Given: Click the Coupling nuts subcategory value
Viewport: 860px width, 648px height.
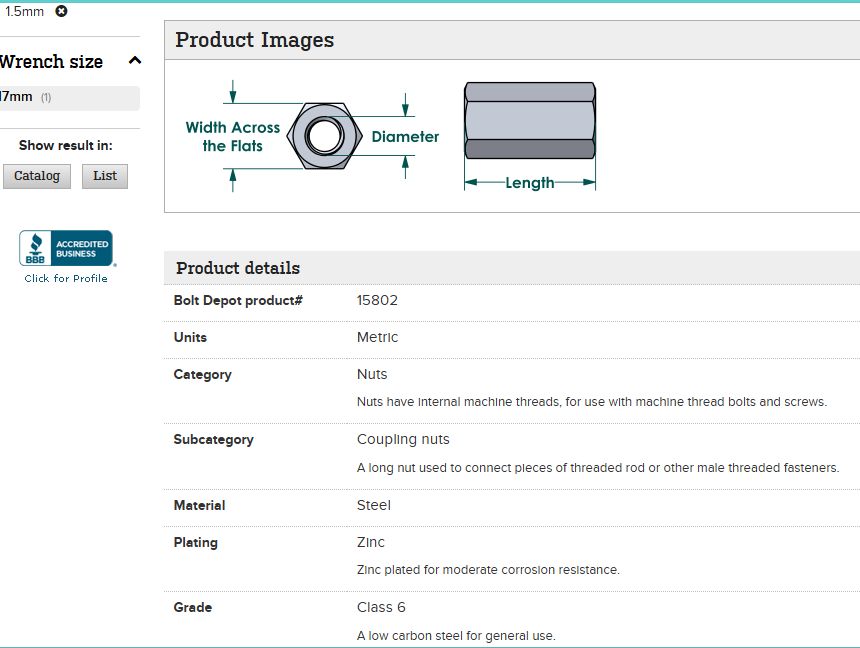Looking at the screenshot, I should [x=403, y=439].
